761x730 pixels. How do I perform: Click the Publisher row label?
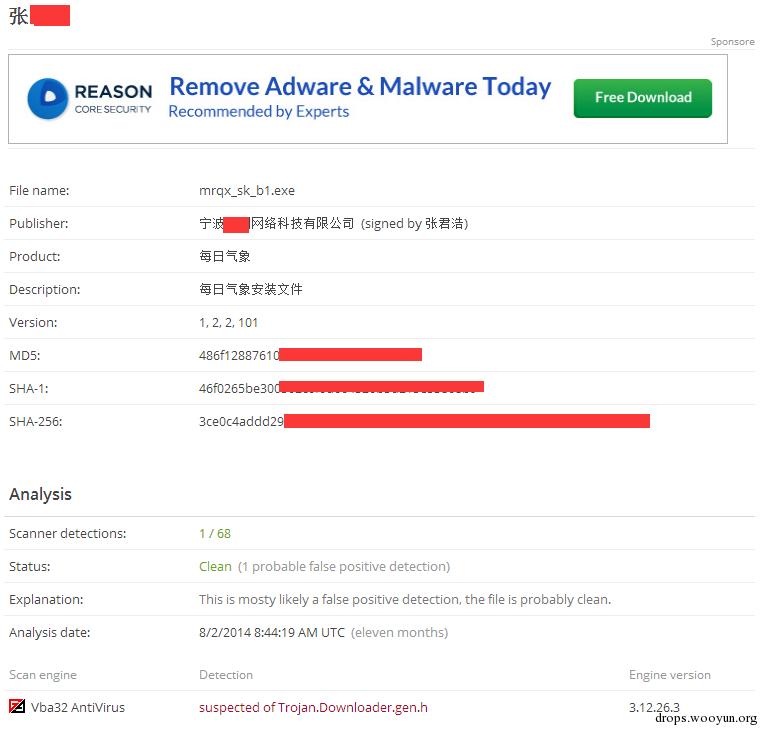point(39,223)
